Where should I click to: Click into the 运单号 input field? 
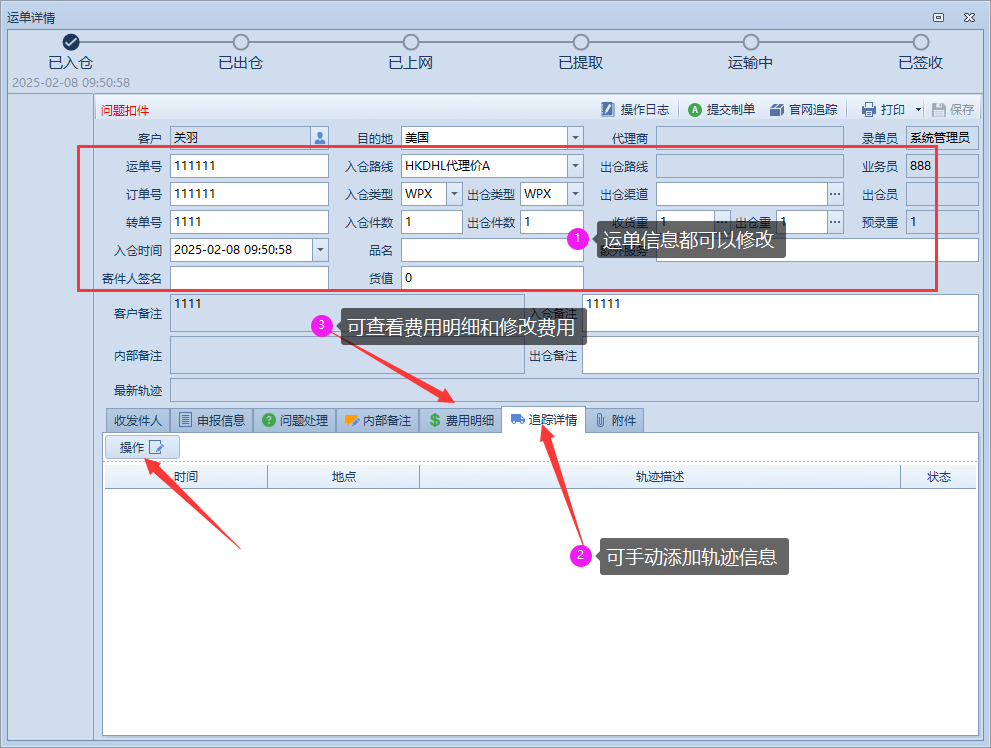tap(249, 166)
